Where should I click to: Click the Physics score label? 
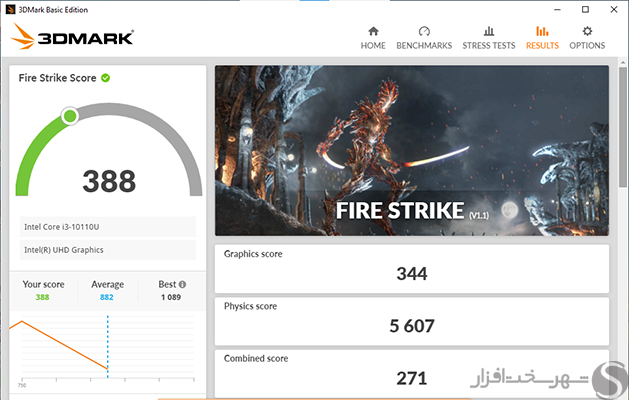click(250, 306)
